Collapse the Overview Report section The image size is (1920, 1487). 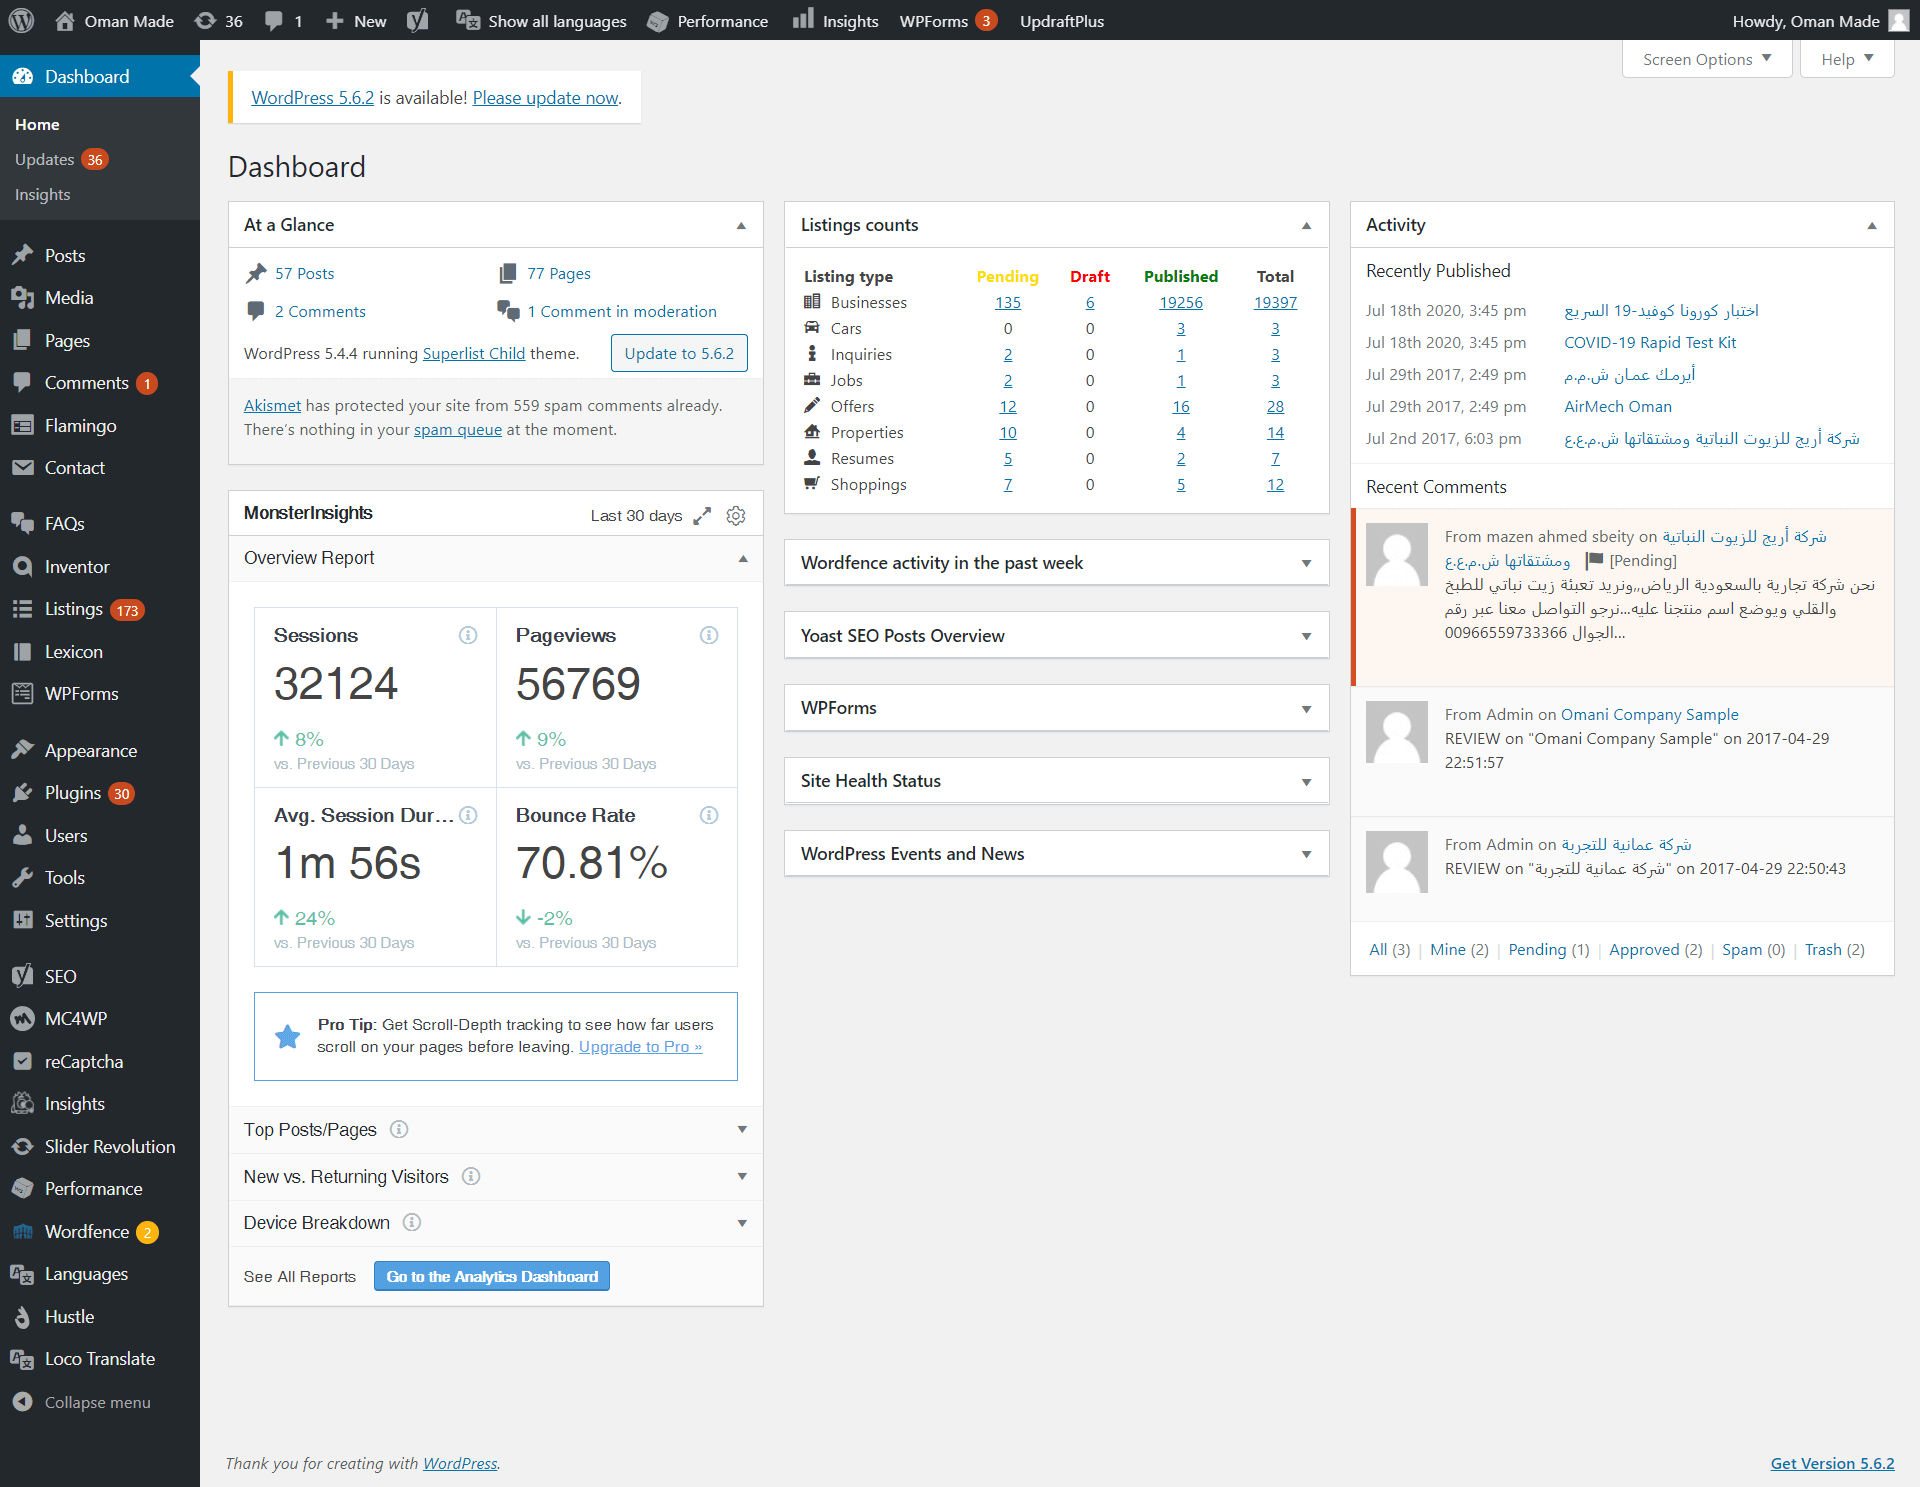(743, 559)
